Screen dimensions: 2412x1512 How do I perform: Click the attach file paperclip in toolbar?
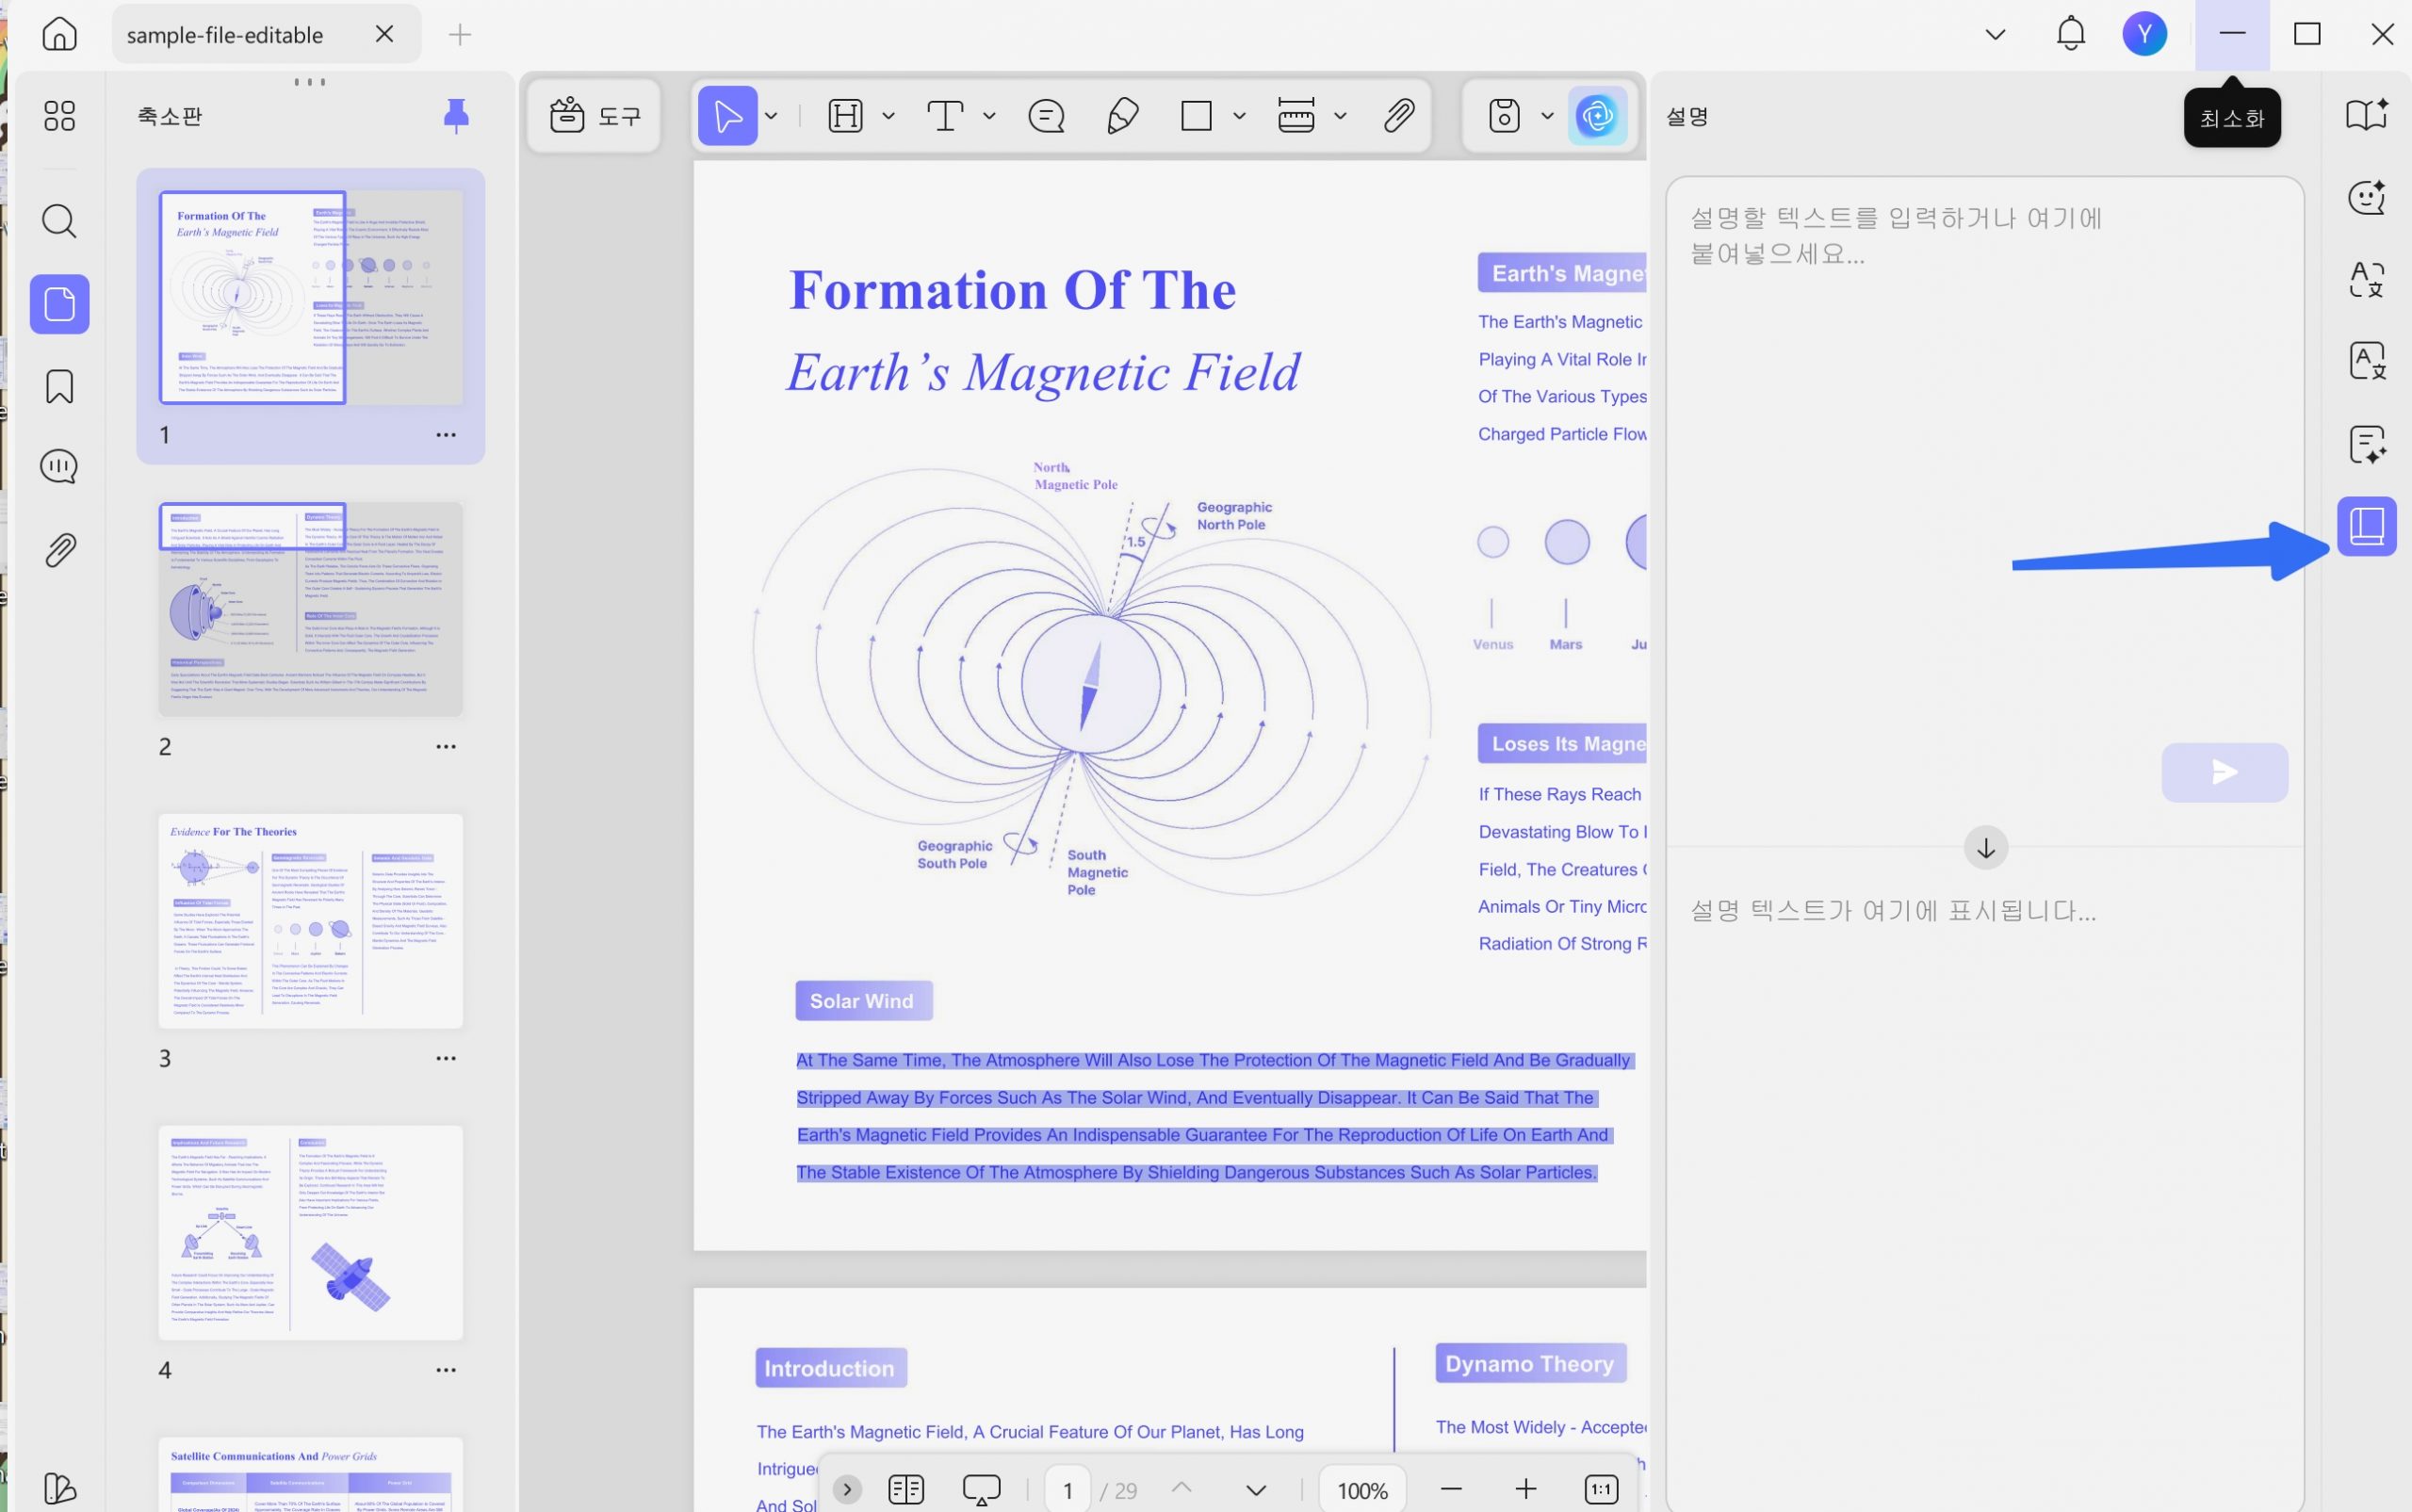tap(1398, 116)
